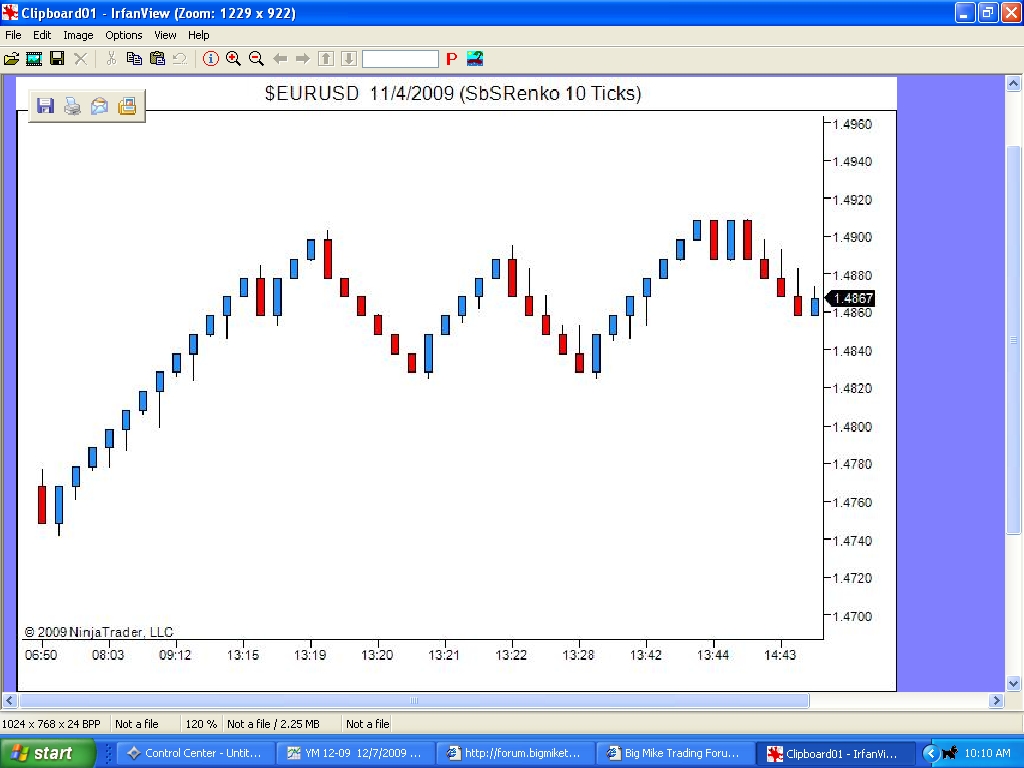
Task: Zoom out with the minus magnifier
Action: 256,59
